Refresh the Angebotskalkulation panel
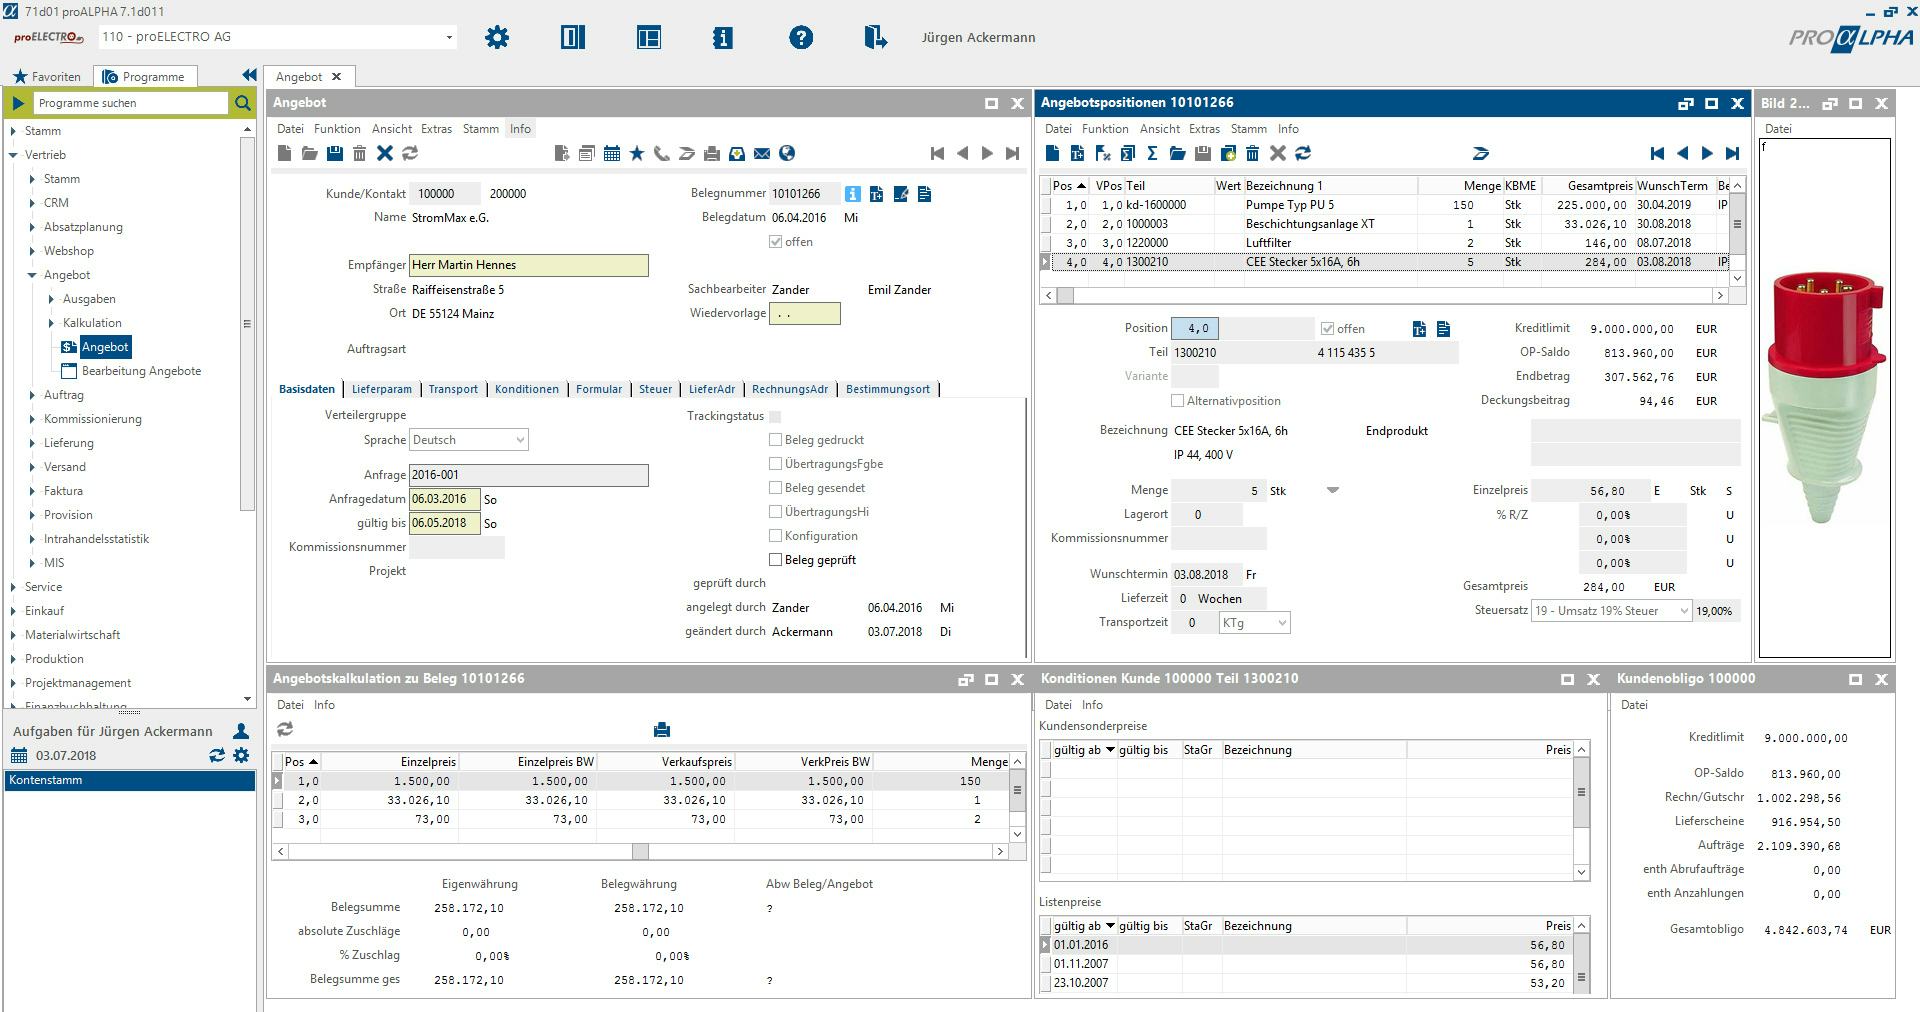Viewport: 1920px width, 1012px height. click(285, 729)
